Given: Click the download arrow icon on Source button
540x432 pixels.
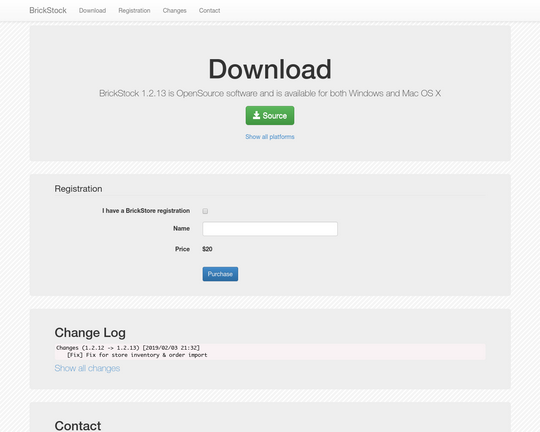Looking at the screenshot, I should pyautogui.click(x=256, y=115).
